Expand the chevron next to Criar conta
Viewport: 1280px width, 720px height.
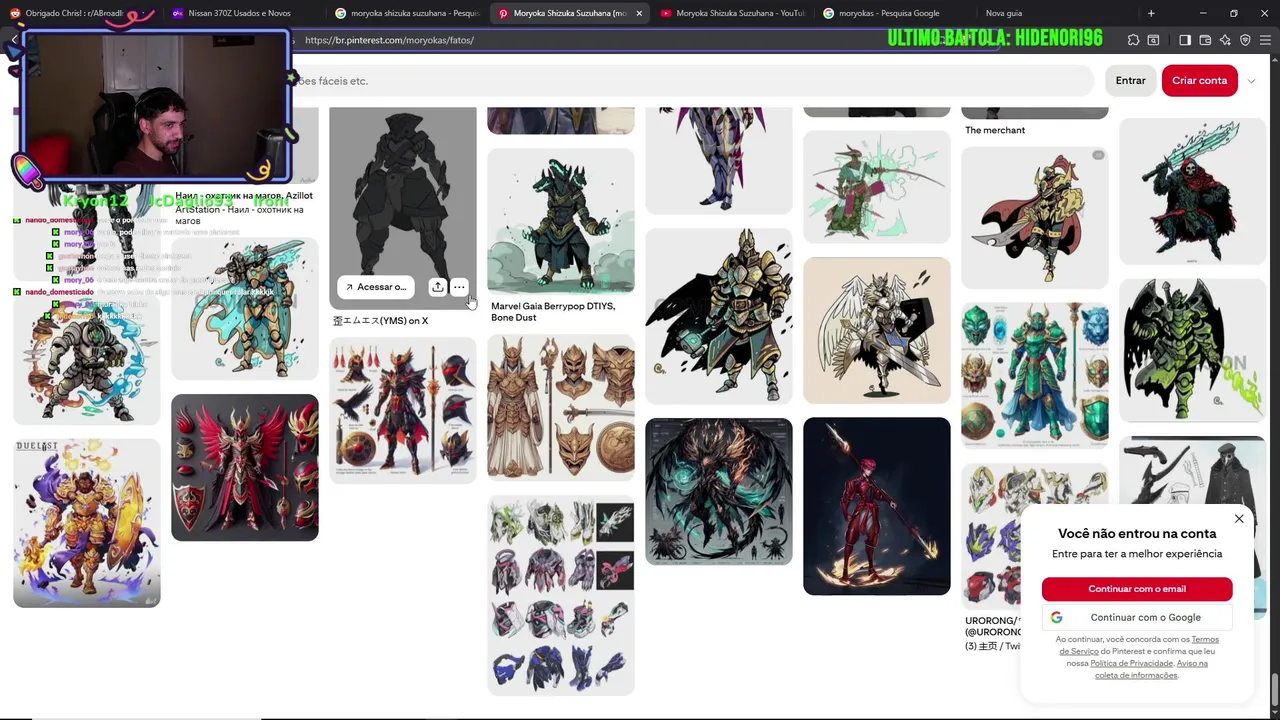pos(1251,81)
